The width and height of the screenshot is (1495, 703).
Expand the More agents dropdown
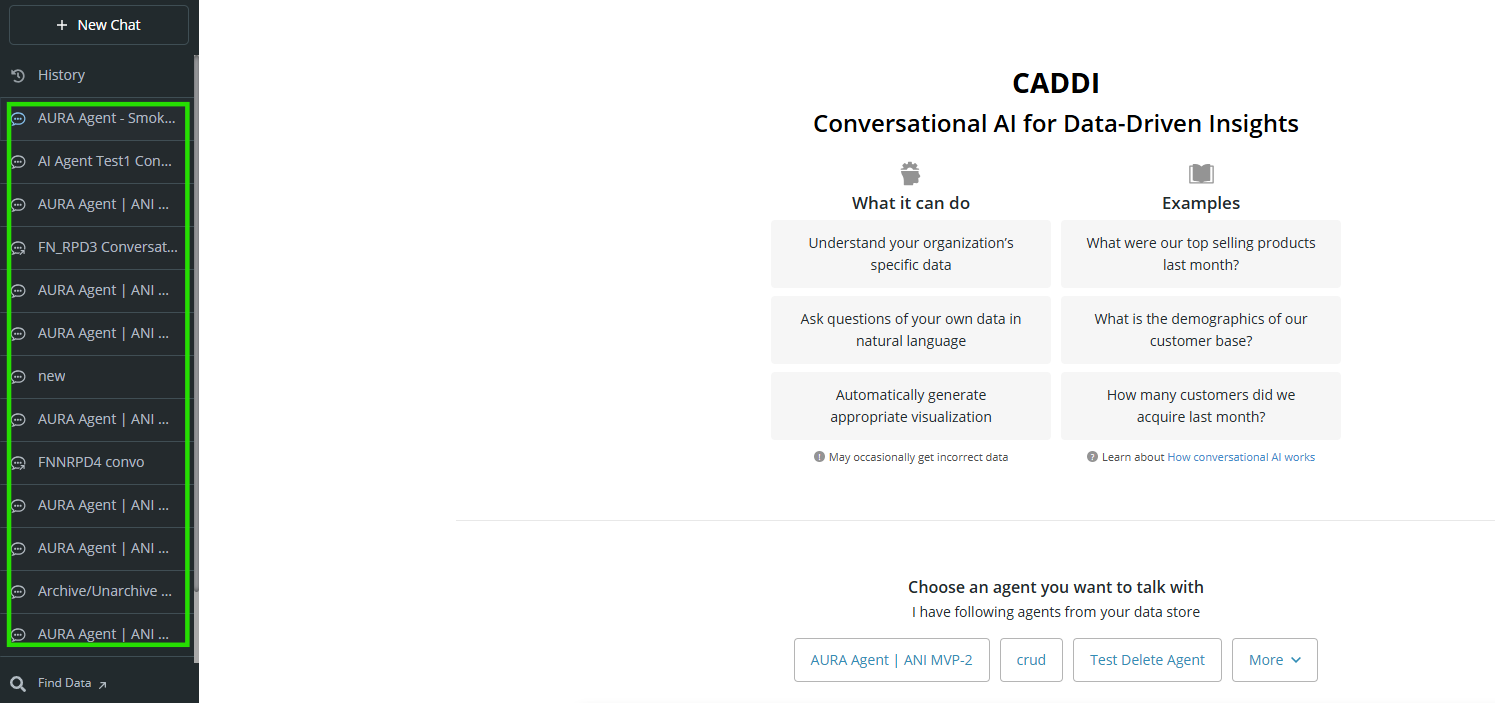pyautogui.click(x=1275, y=660)
